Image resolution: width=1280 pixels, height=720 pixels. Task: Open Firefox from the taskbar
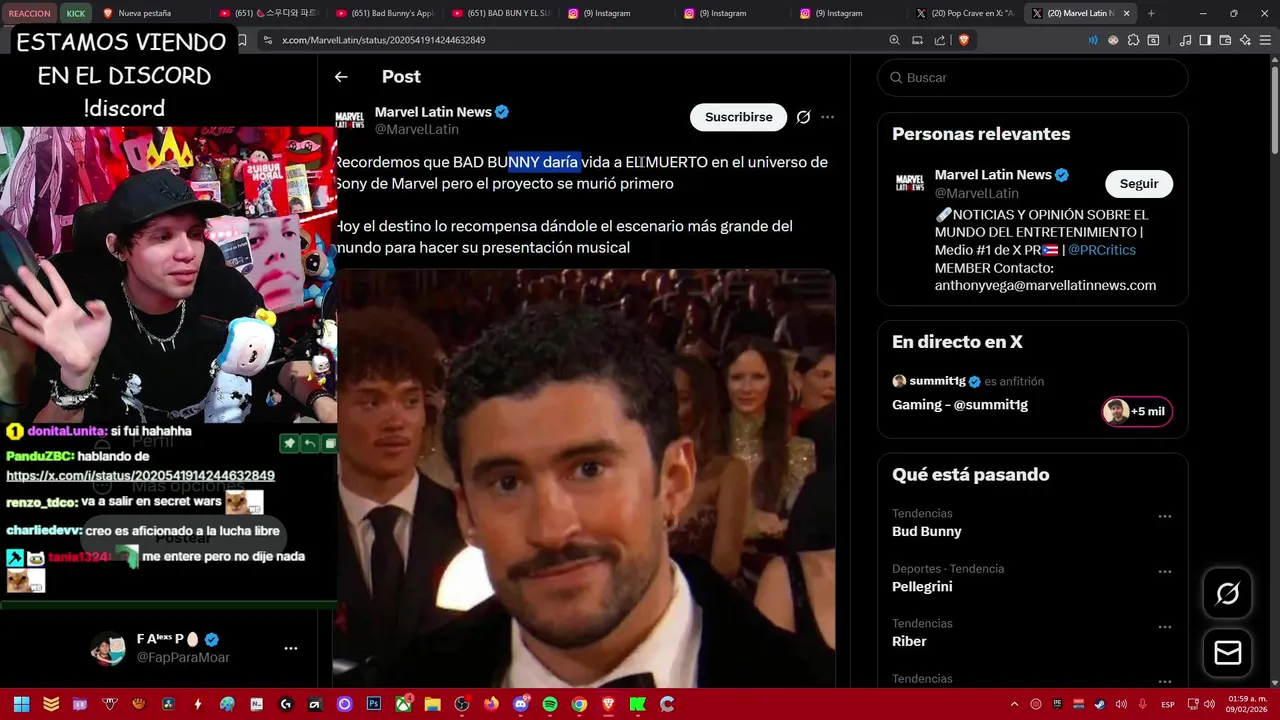tap(491, 704)
